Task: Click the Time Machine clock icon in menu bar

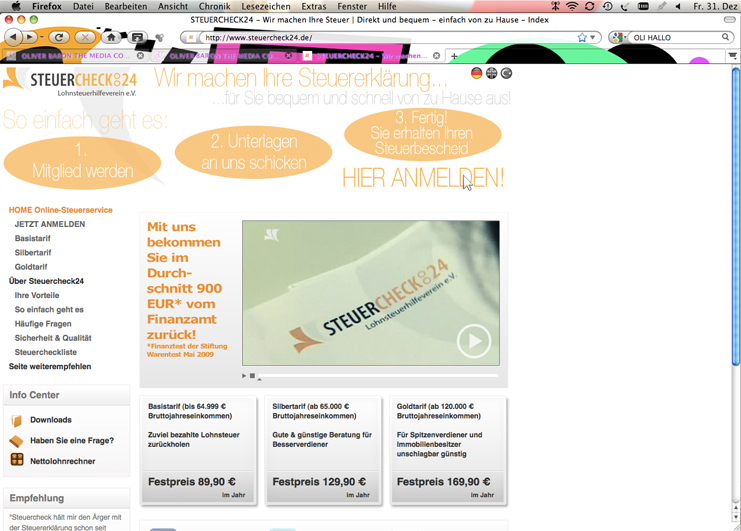Action: coord(608,6)
